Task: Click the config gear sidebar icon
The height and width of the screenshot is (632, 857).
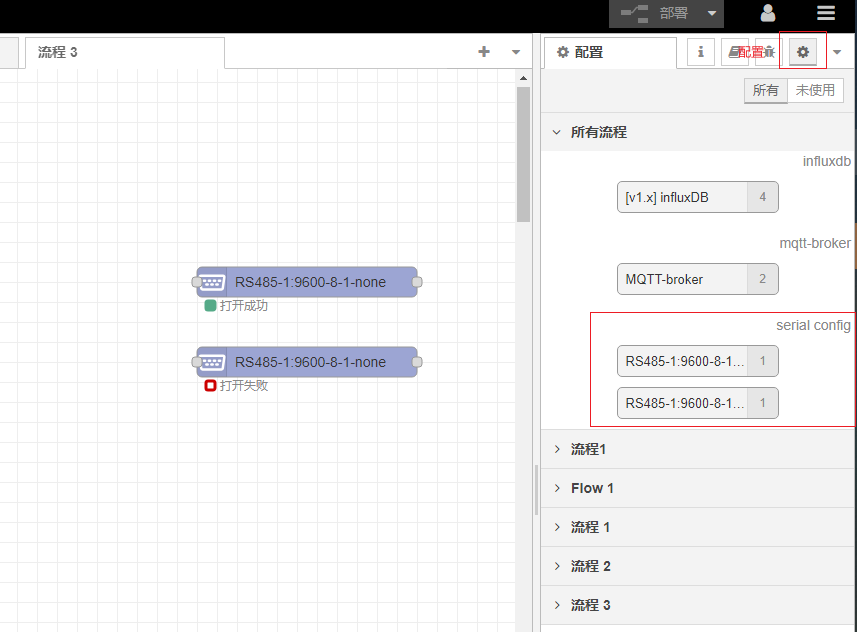Action: (802, 51)
